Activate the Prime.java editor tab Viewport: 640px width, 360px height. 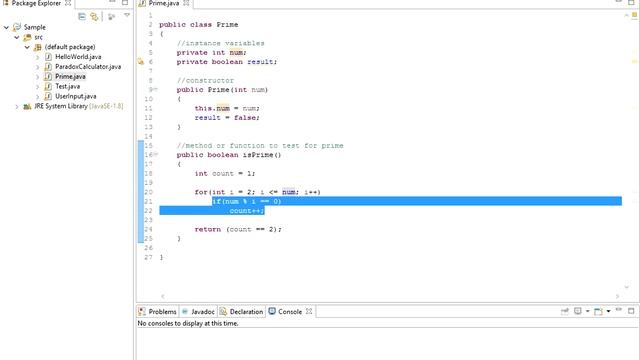click(x=164, y=3)
